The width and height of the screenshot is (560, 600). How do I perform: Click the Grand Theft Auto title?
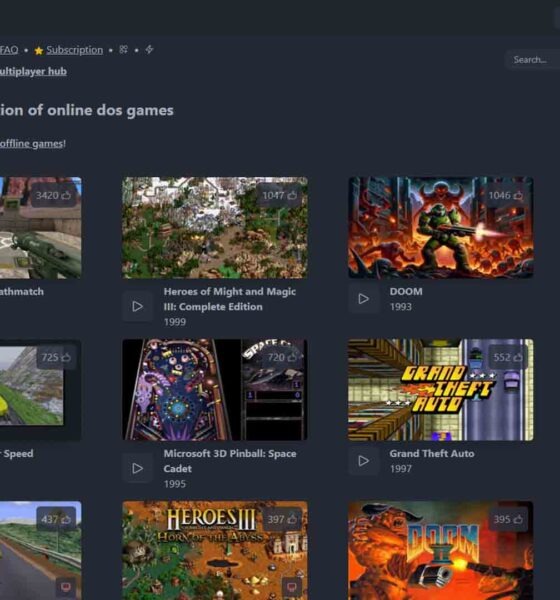point(432,453)
